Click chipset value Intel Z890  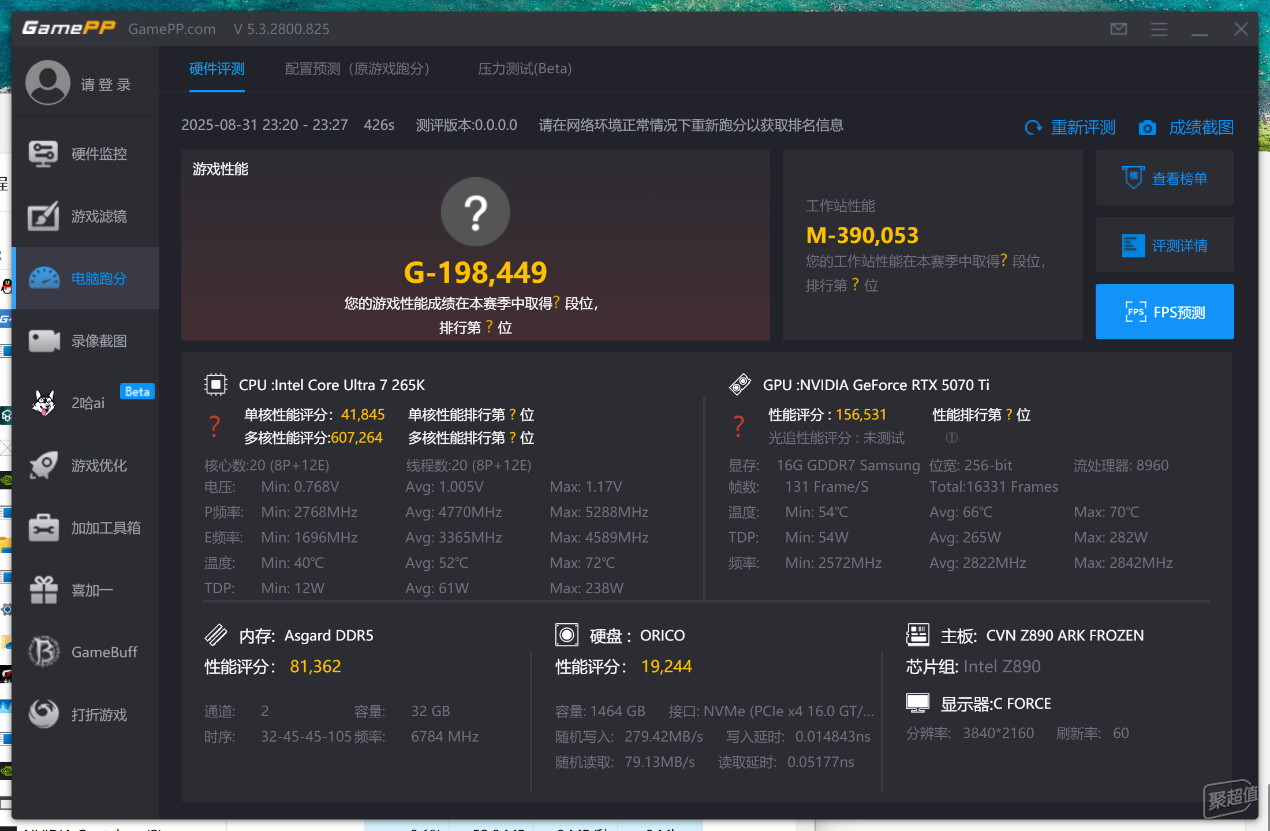1002,666
